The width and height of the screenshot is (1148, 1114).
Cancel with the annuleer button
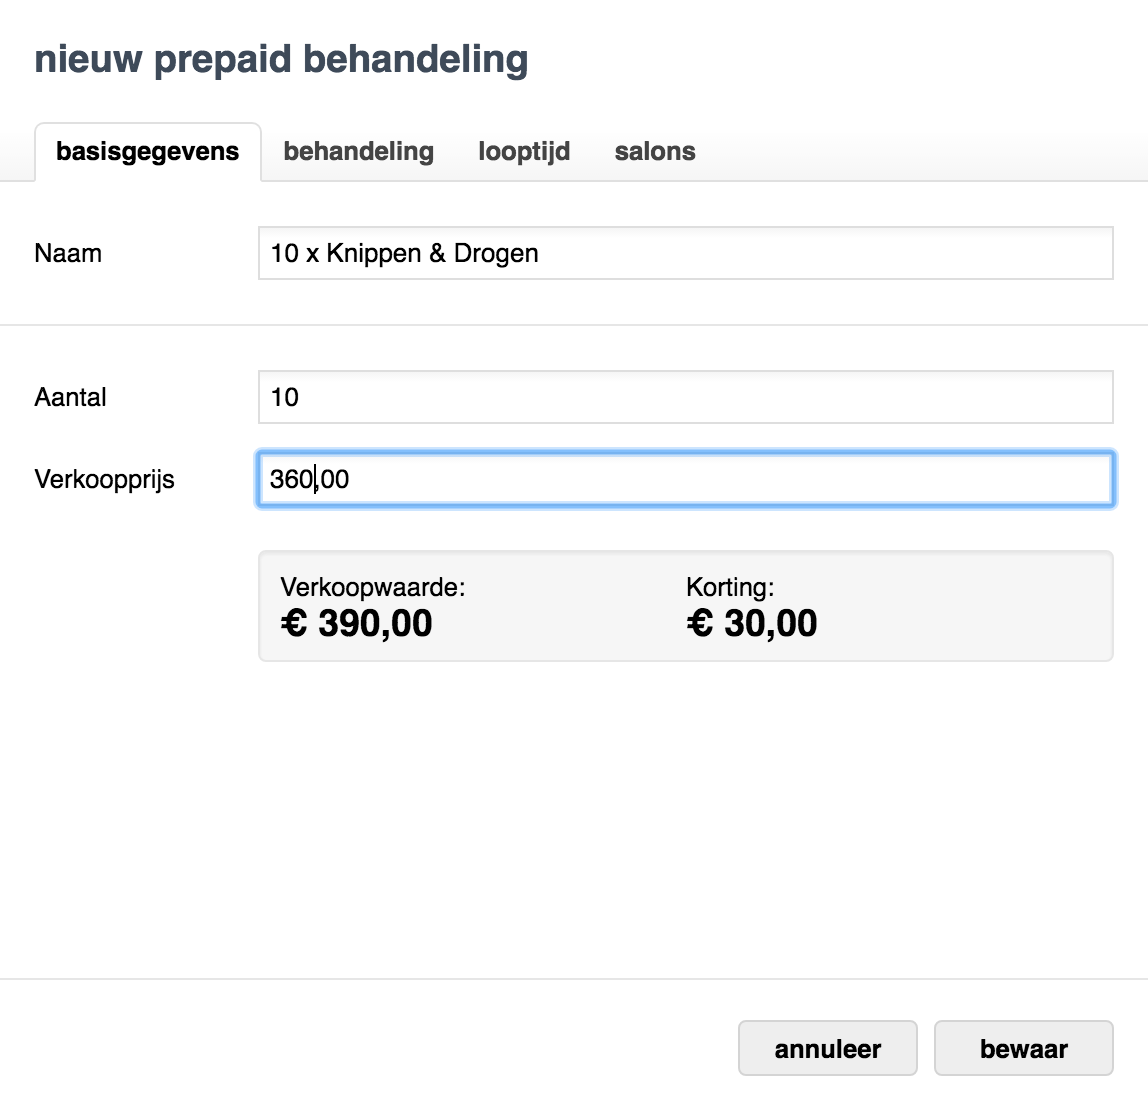(827, 1048)
